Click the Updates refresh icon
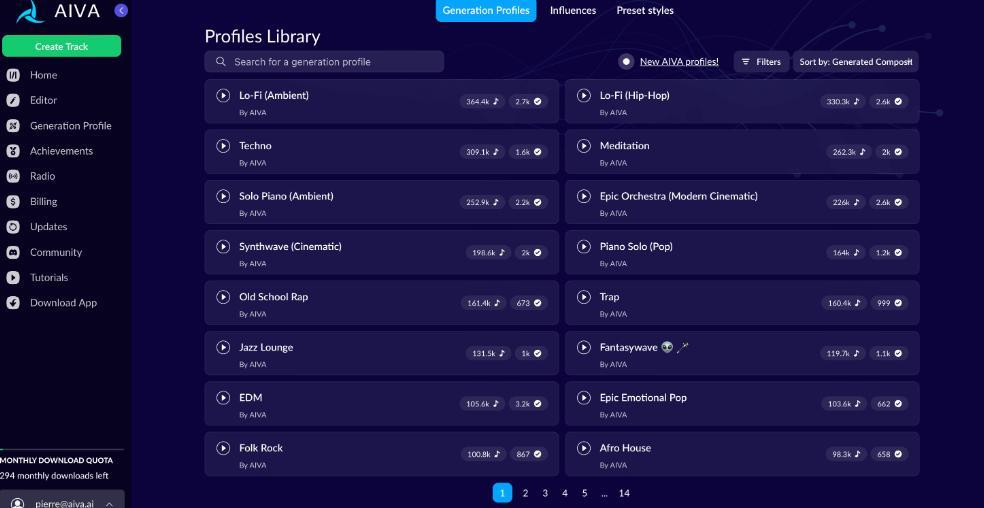984x508 pixels. pyautogui.click(x=13, y=227)
